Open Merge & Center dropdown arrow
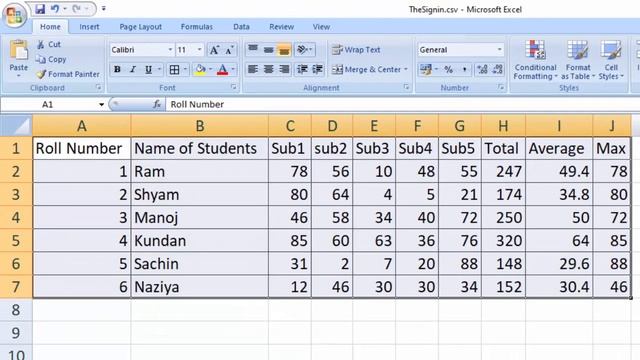 point(406,69)
